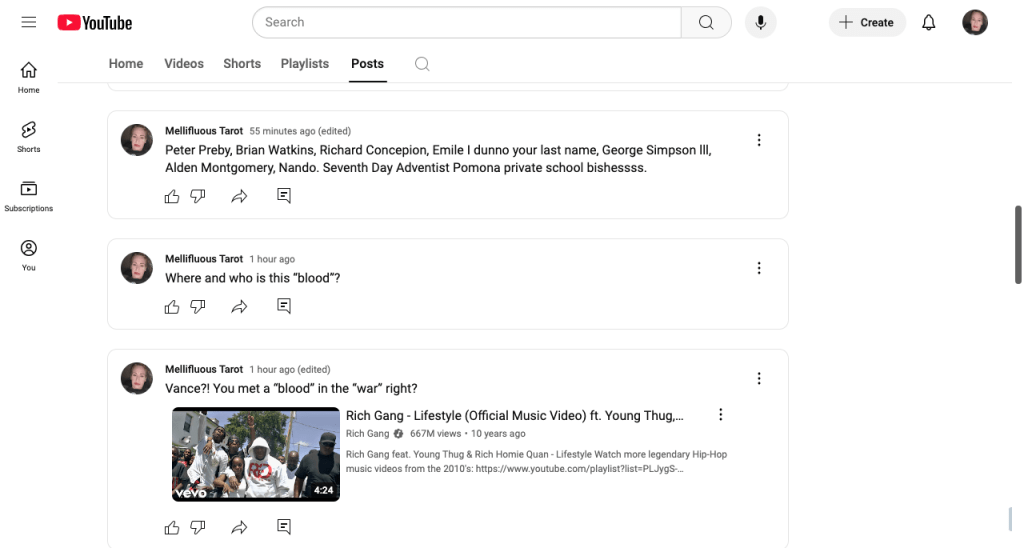This screenshot has height=548, width=1024.
Task: Dislike the 'Where and who' post
Action: click(x=198, y=306)
